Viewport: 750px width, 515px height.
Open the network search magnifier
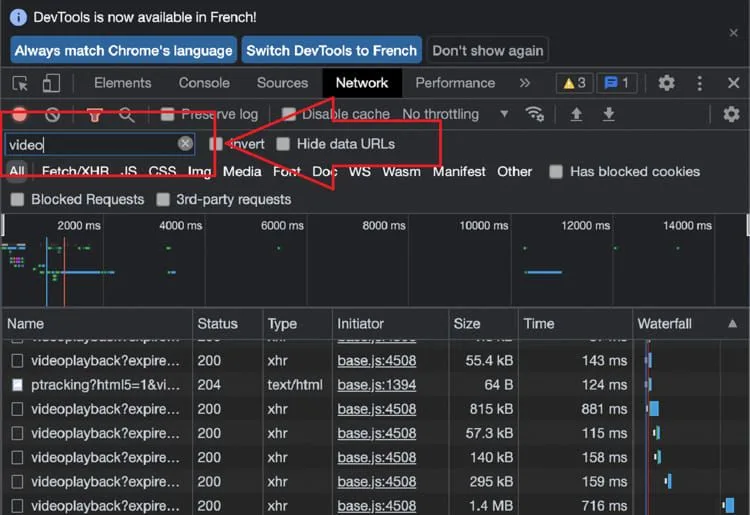[x=126, y=114]
